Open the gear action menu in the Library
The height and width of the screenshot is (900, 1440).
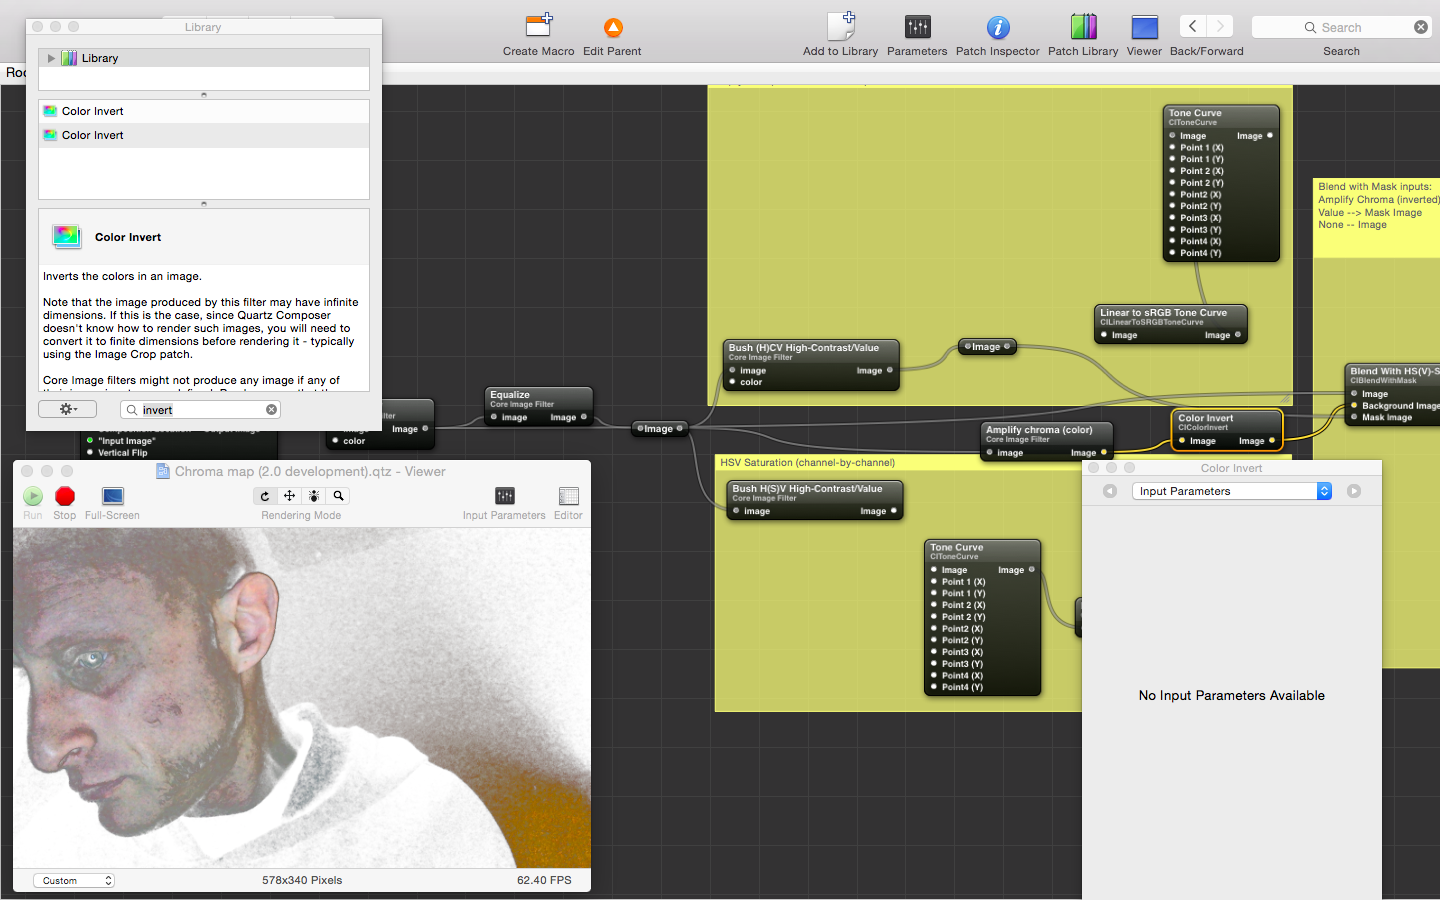tap(67, 409)
